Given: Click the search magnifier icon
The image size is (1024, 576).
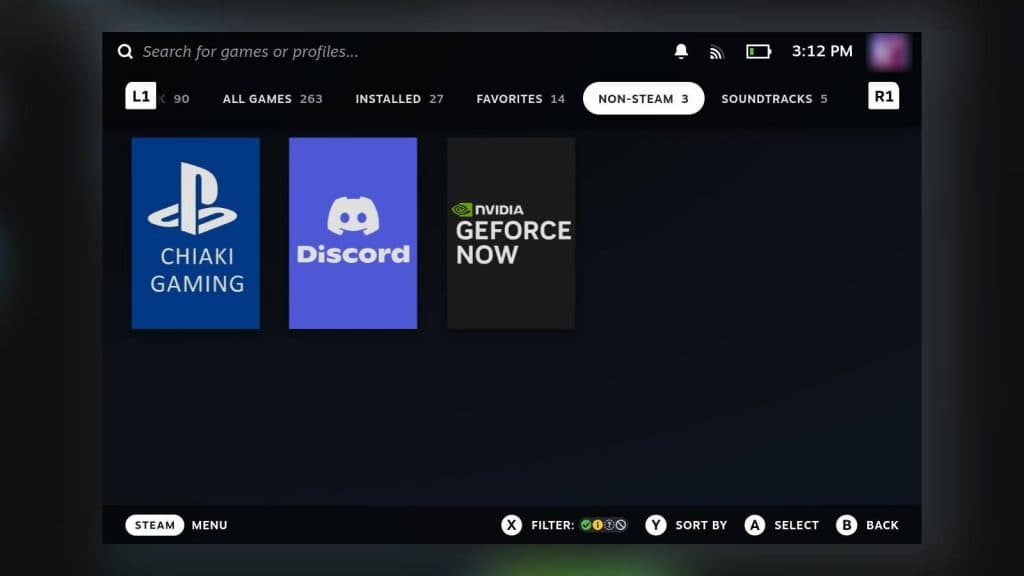Looking at the screenshot, I should pyautogui.click(x=125, y=52).
